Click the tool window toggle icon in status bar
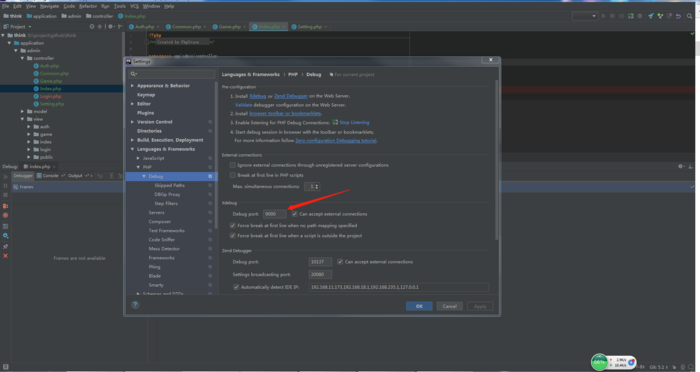This screenshot has width=700, height=372. pyautogui.click(x=5, y=367)
